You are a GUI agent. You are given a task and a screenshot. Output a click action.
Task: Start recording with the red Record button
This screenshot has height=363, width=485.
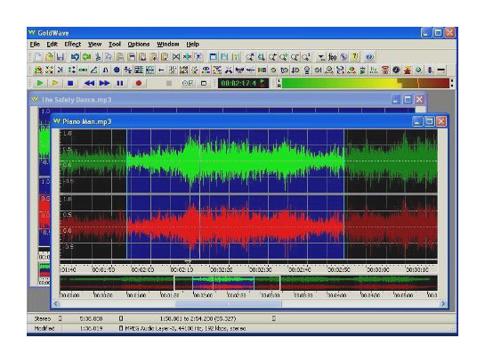pos(139,83)
